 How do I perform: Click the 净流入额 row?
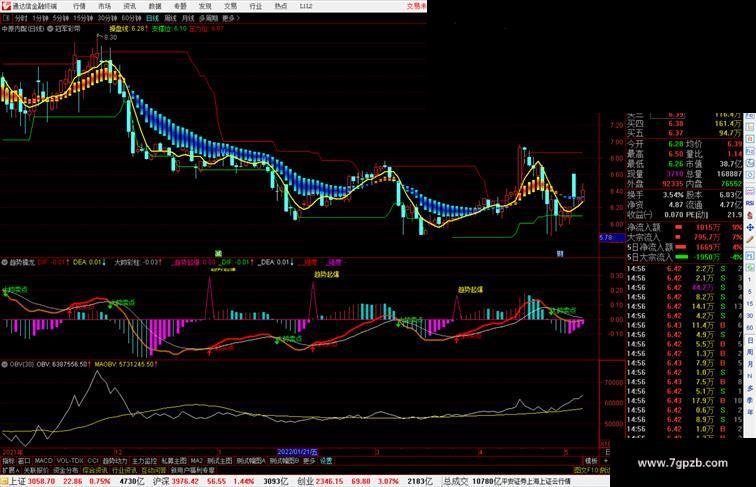[685, 227]
